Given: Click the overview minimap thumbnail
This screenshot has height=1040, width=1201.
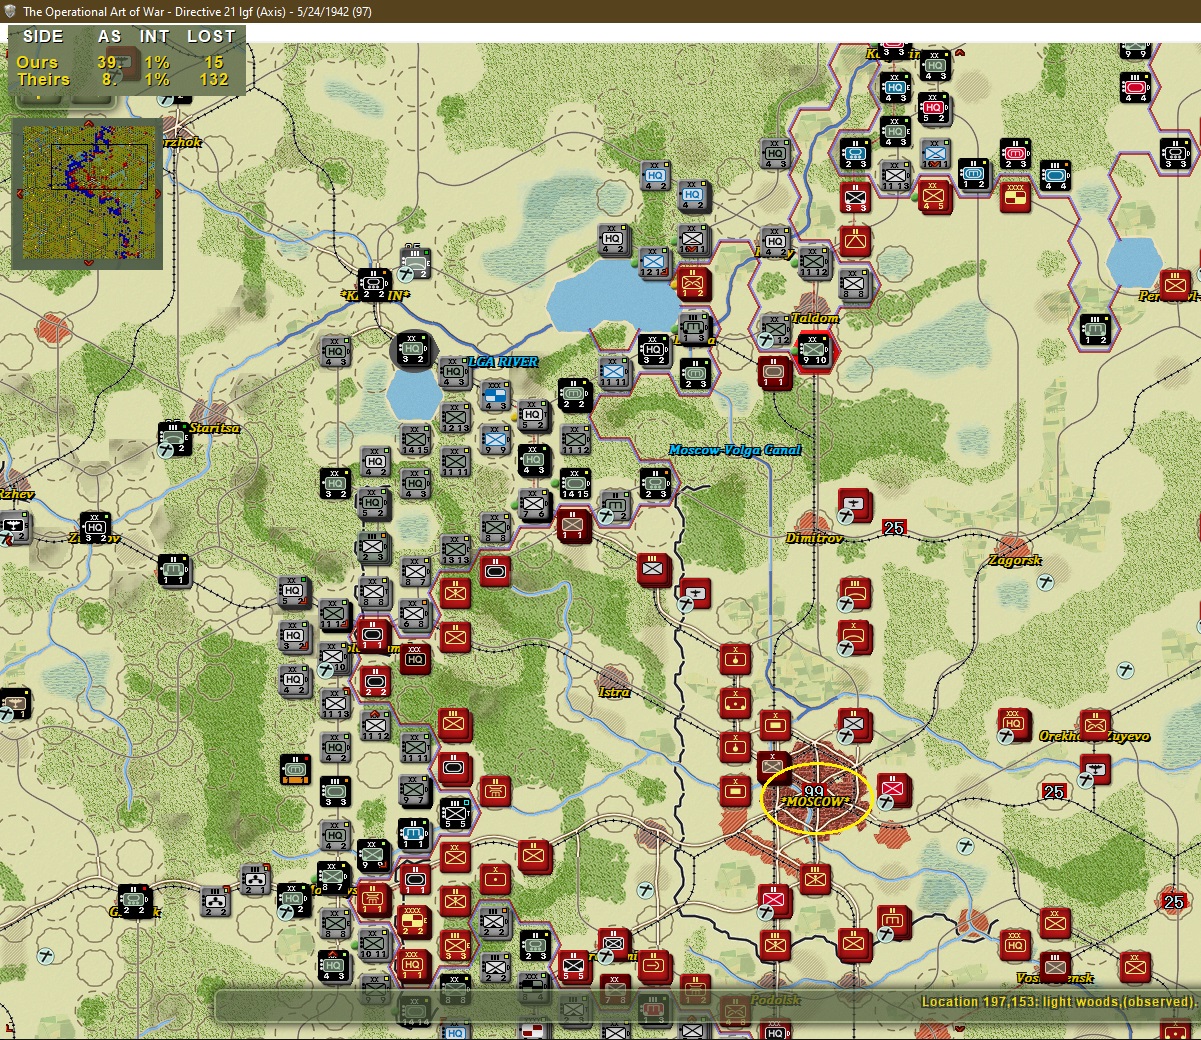Looking at the screenshot, I should (x=87, y=194).
